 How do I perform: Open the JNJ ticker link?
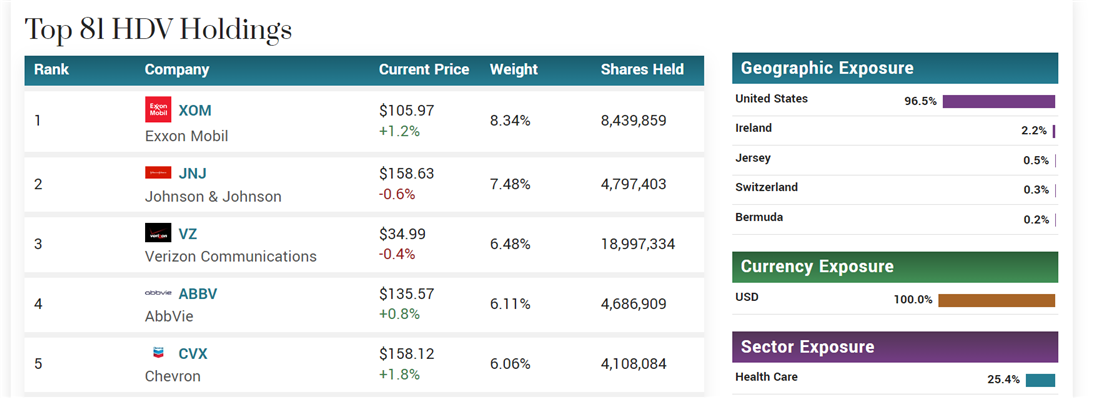[192, 173]
